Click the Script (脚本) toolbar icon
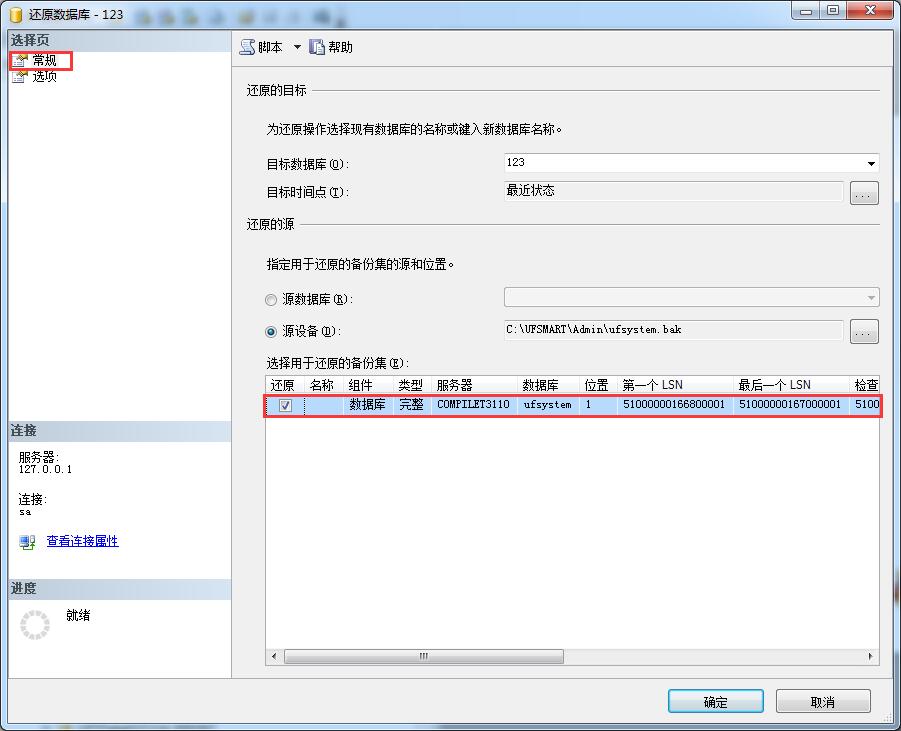Screen dimensions: 901x731 [x=247, y=47]
